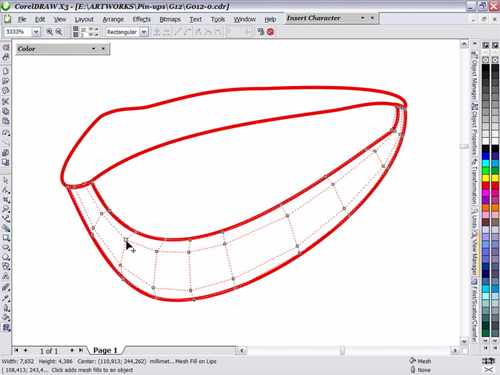The height and width of the screenshot is (375, 500).
Task: Select the Pick tool arrow
Action: (x=6, y=180)
